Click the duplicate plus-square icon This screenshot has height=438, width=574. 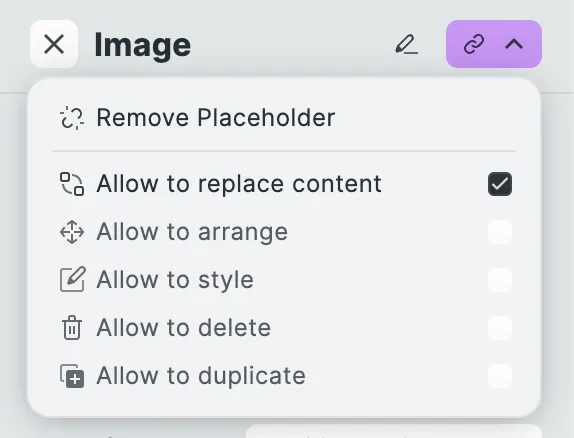tap(72, 376)
